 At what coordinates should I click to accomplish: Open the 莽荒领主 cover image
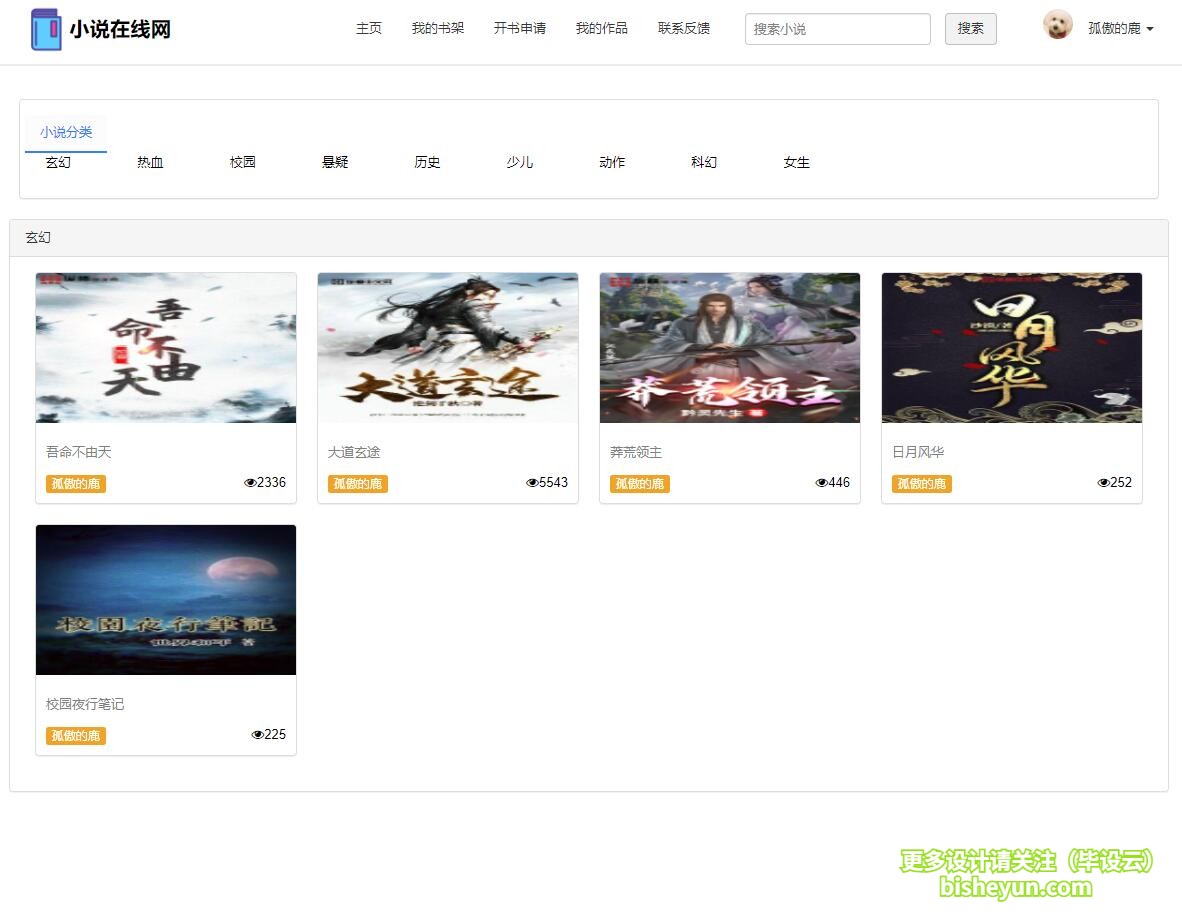tap(730, 348)
